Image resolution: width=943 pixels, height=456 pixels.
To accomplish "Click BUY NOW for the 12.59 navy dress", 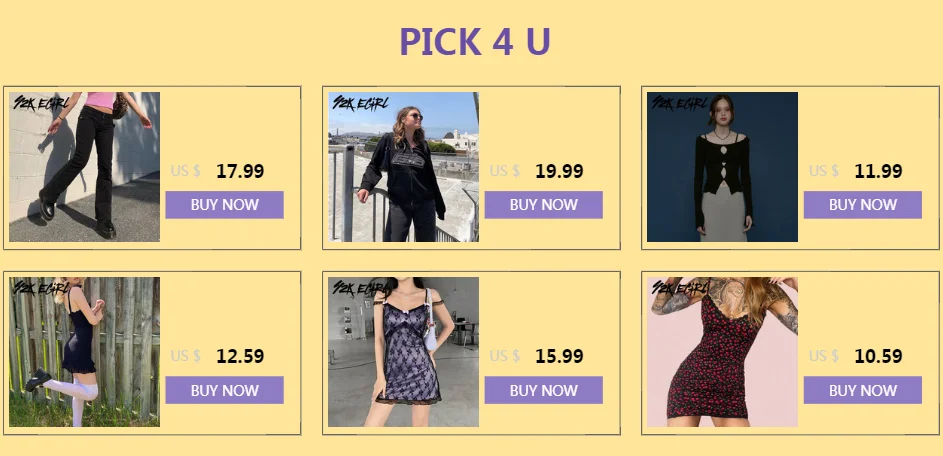I will coord(224,390).
